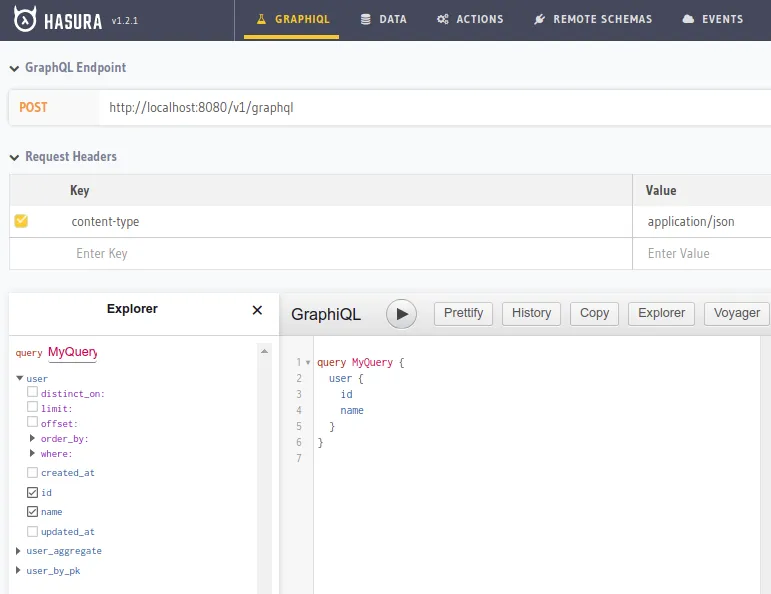This screenshot has height=594, width=771.
Task: Close the Explorer panel with X
Action: (x=257, y=310)
